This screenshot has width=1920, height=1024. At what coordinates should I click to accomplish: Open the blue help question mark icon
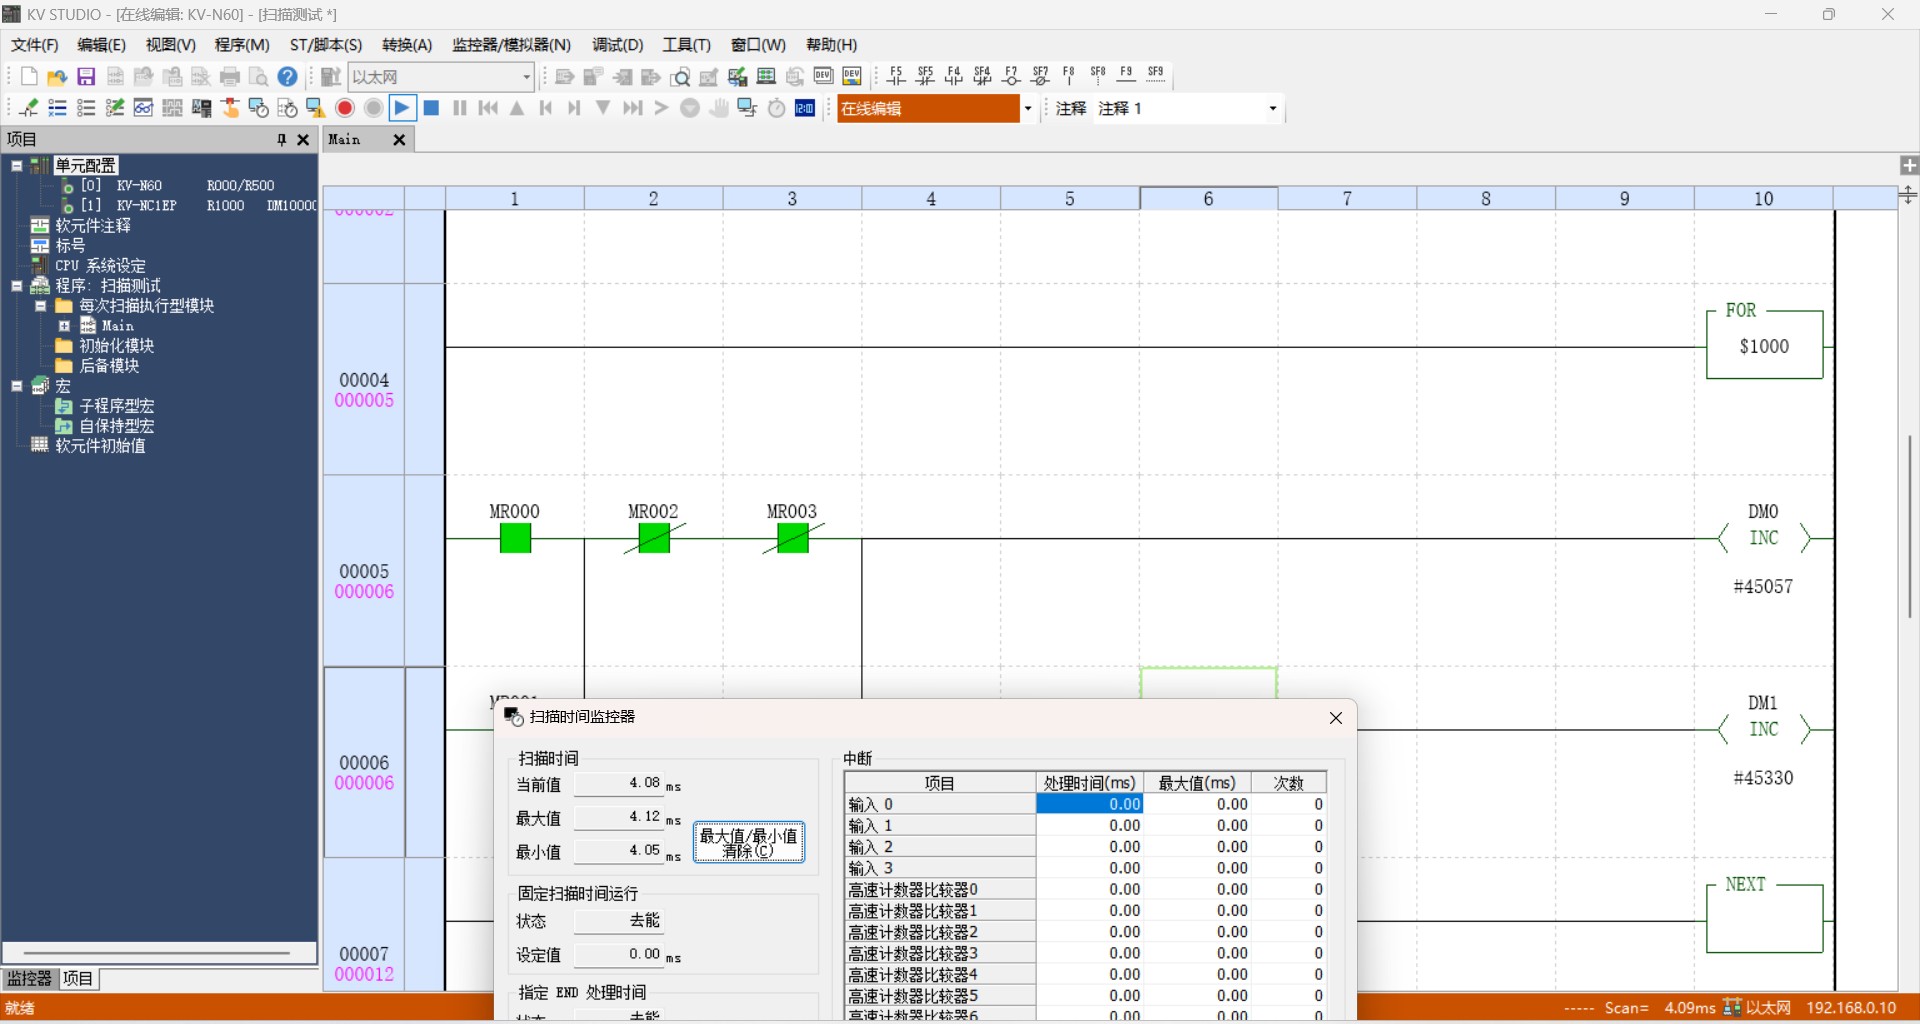tap(288, 77)
